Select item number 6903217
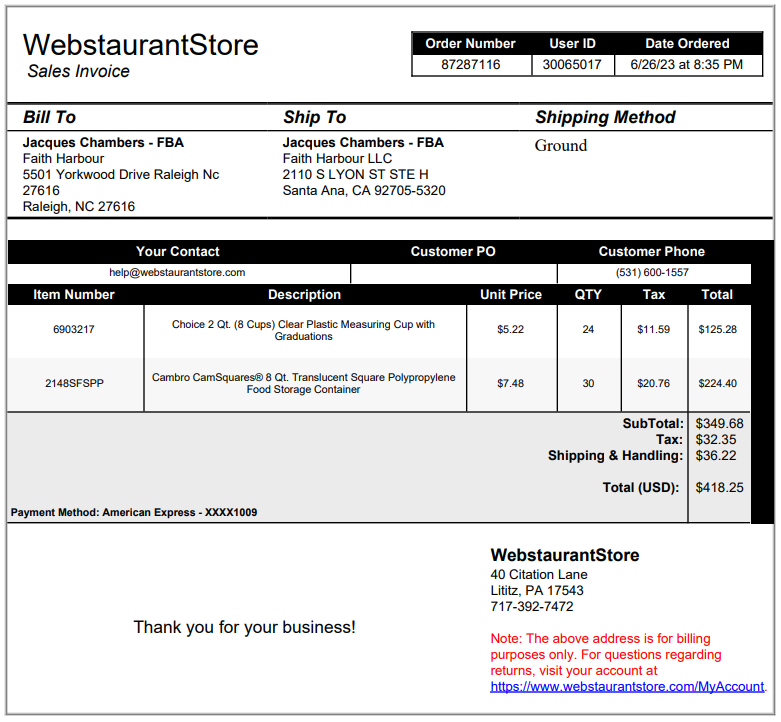Image resolution: width=781 pixels, height=722 pixels. 74,330
